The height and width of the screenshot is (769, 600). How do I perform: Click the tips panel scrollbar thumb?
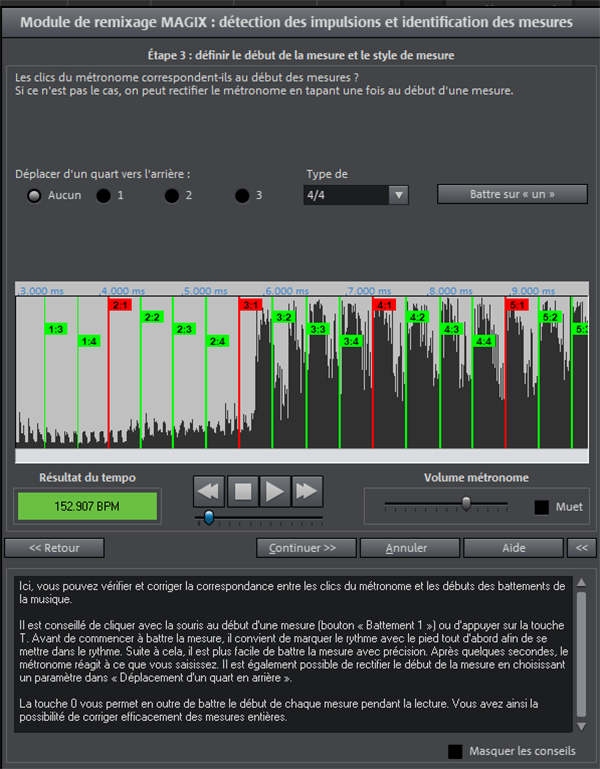coord(581,654)
